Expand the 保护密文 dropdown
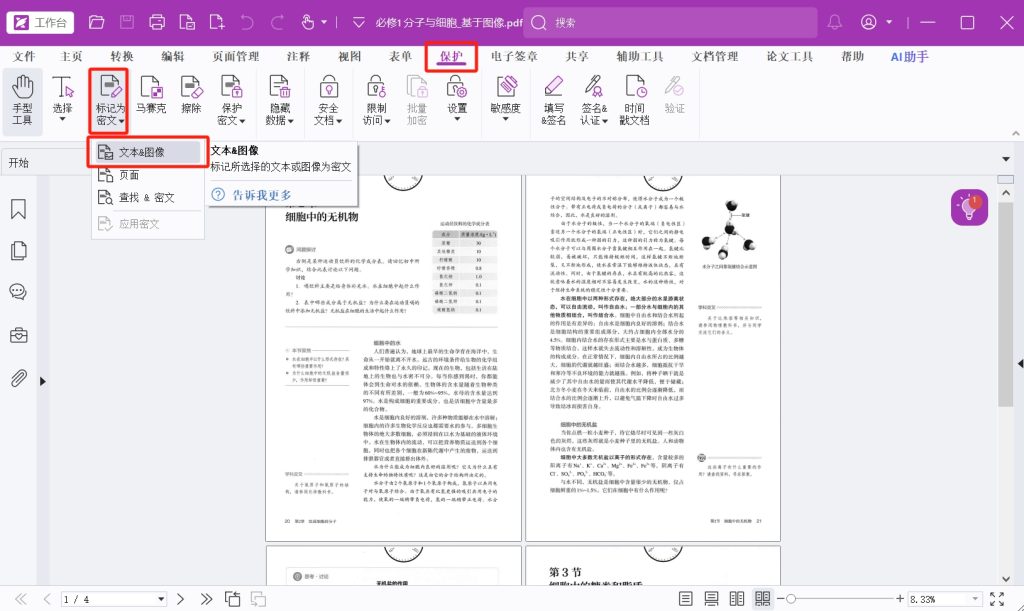The width and height of the screenshot is (1024, 611). (x=231, y=100)
